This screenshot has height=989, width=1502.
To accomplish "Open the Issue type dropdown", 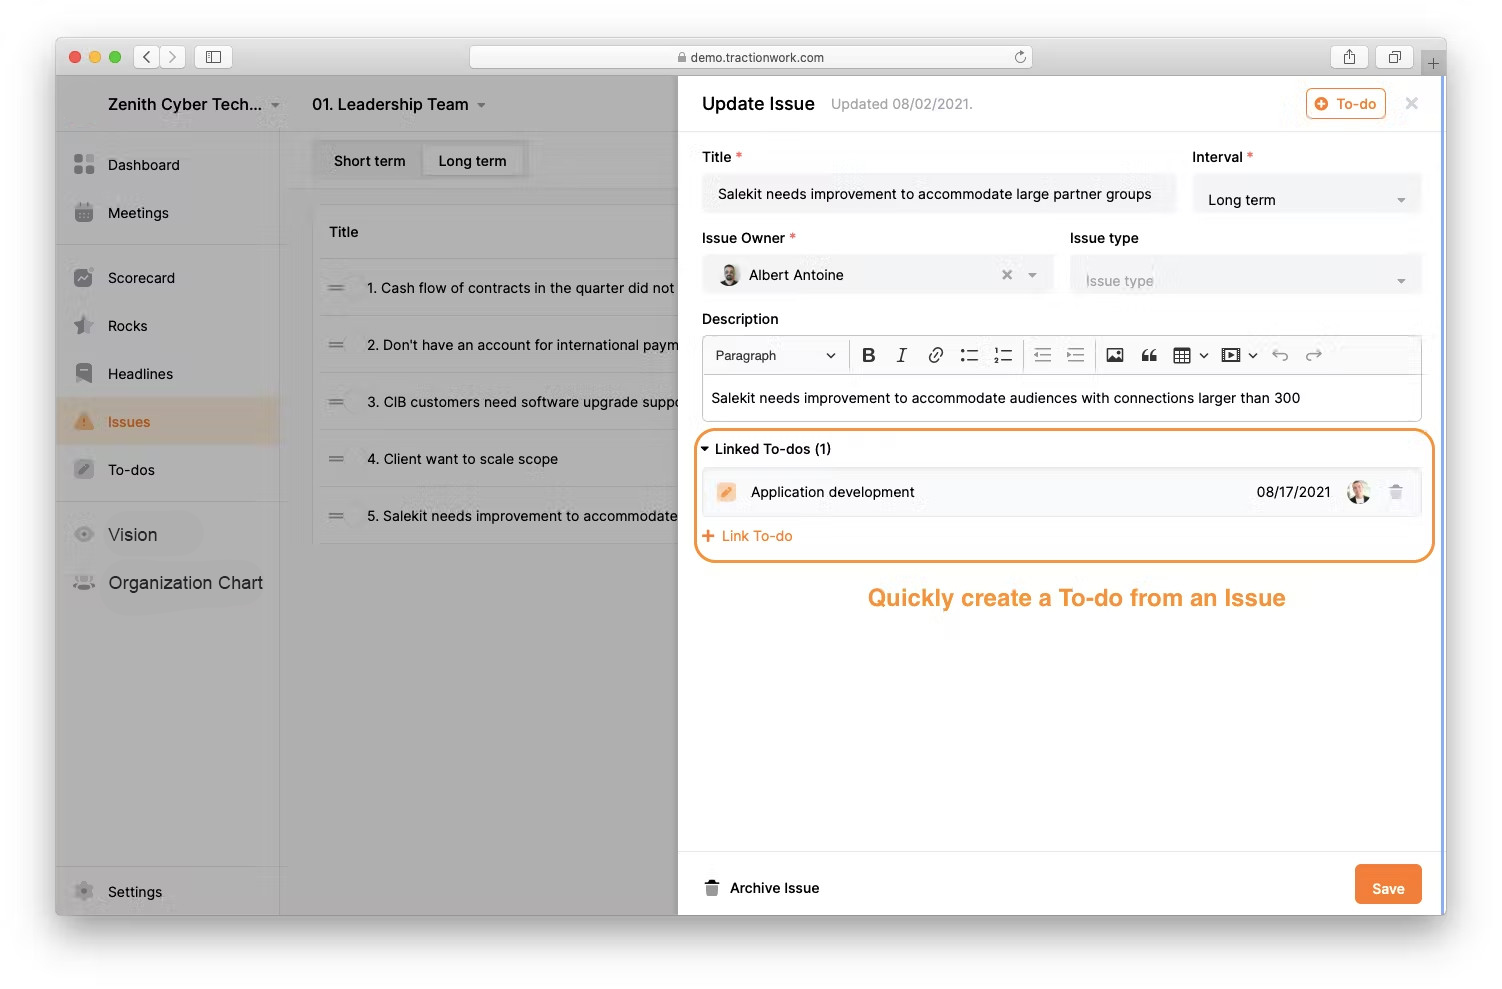I will 1244,281.
